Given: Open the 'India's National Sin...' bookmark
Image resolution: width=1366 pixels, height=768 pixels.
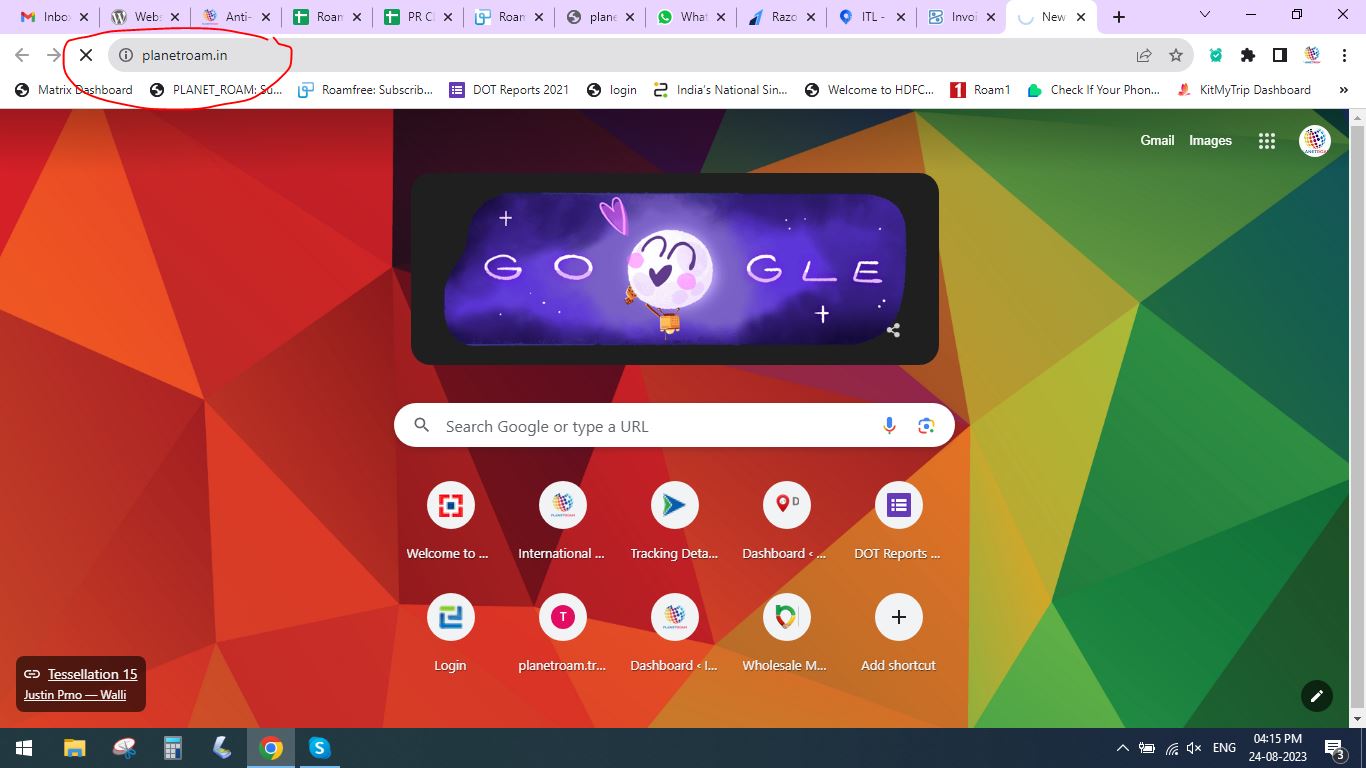Looking at the screenshot, I should [x=720, y=90].
